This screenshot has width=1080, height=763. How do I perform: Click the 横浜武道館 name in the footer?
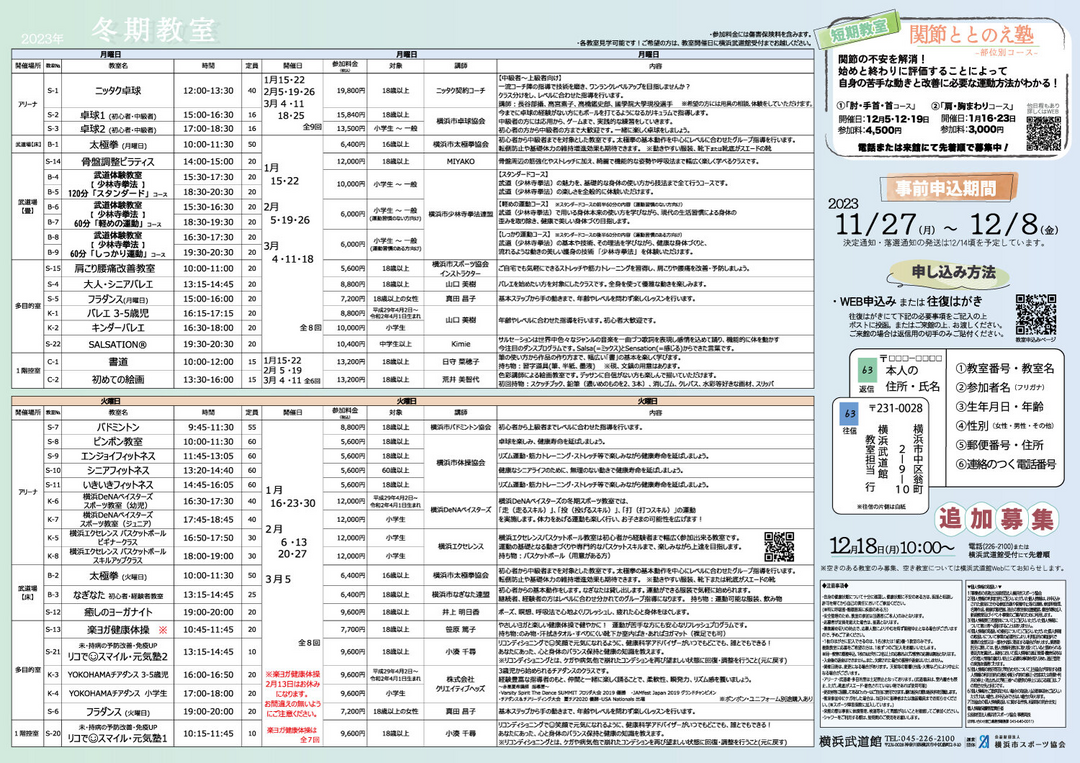tap(851, 742)
